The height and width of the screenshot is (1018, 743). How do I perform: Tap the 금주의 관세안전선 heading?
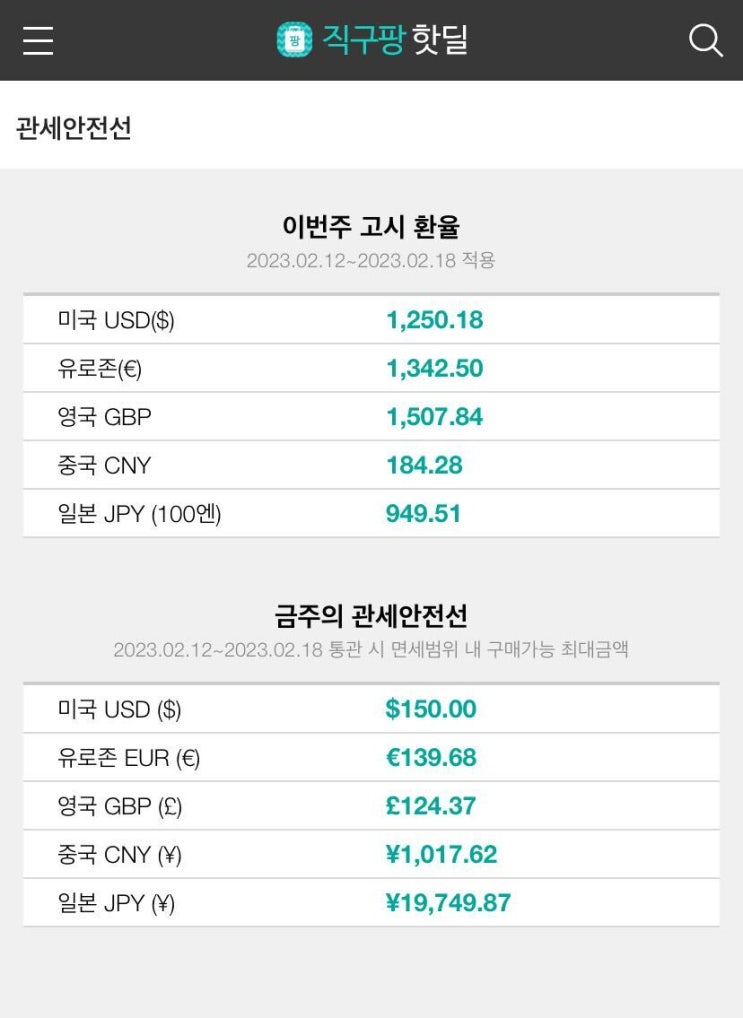pyautogui.click(x=371, y=615)
